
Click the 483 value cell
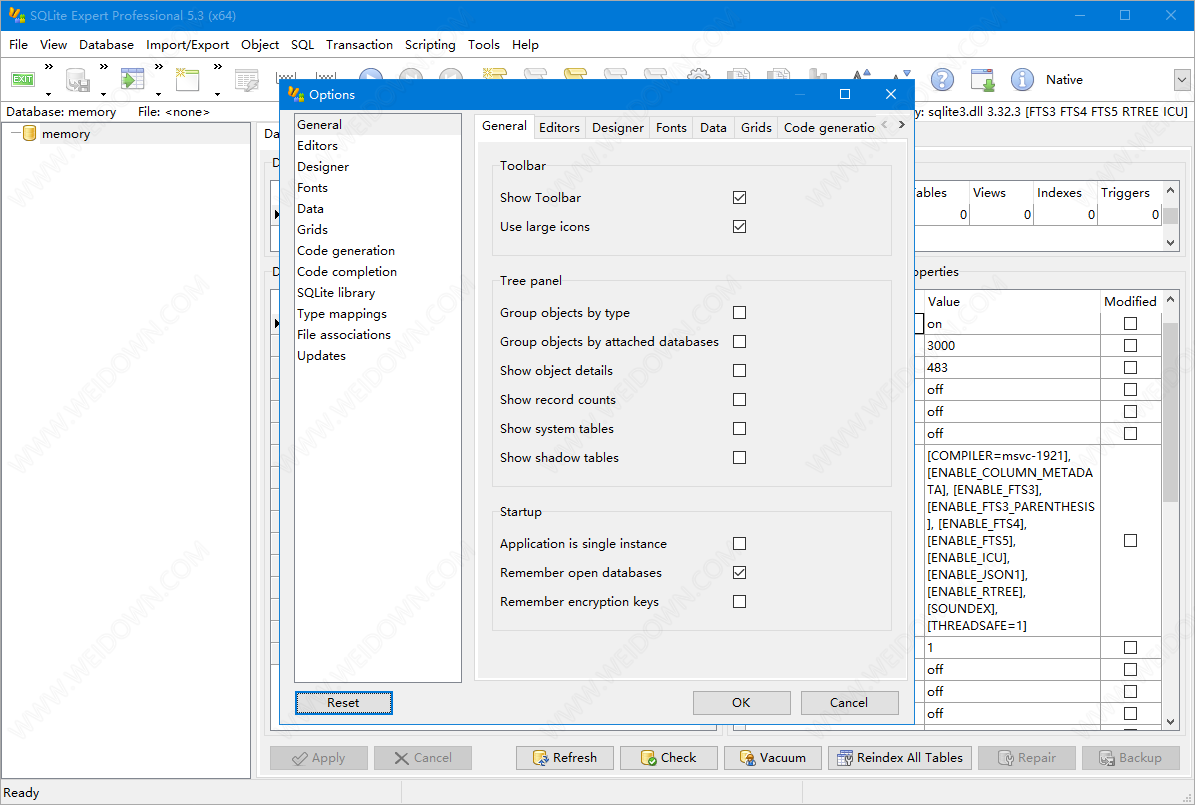coord(1011,367)
